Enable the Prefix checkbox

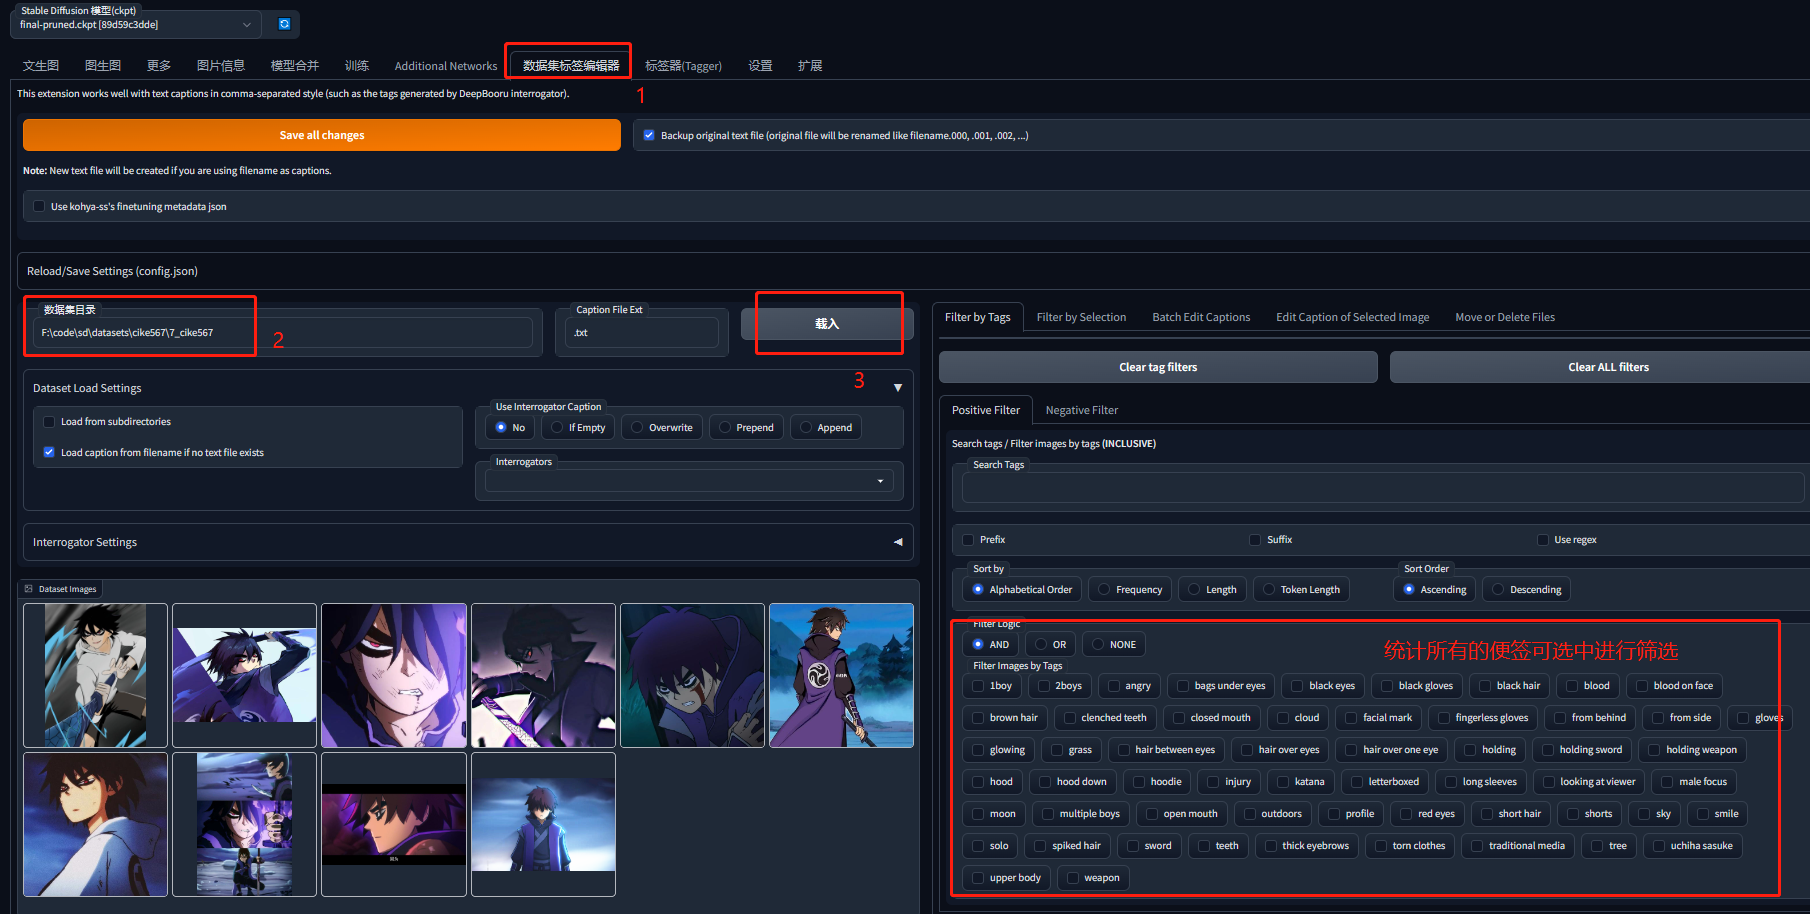[x=968, y=539]
